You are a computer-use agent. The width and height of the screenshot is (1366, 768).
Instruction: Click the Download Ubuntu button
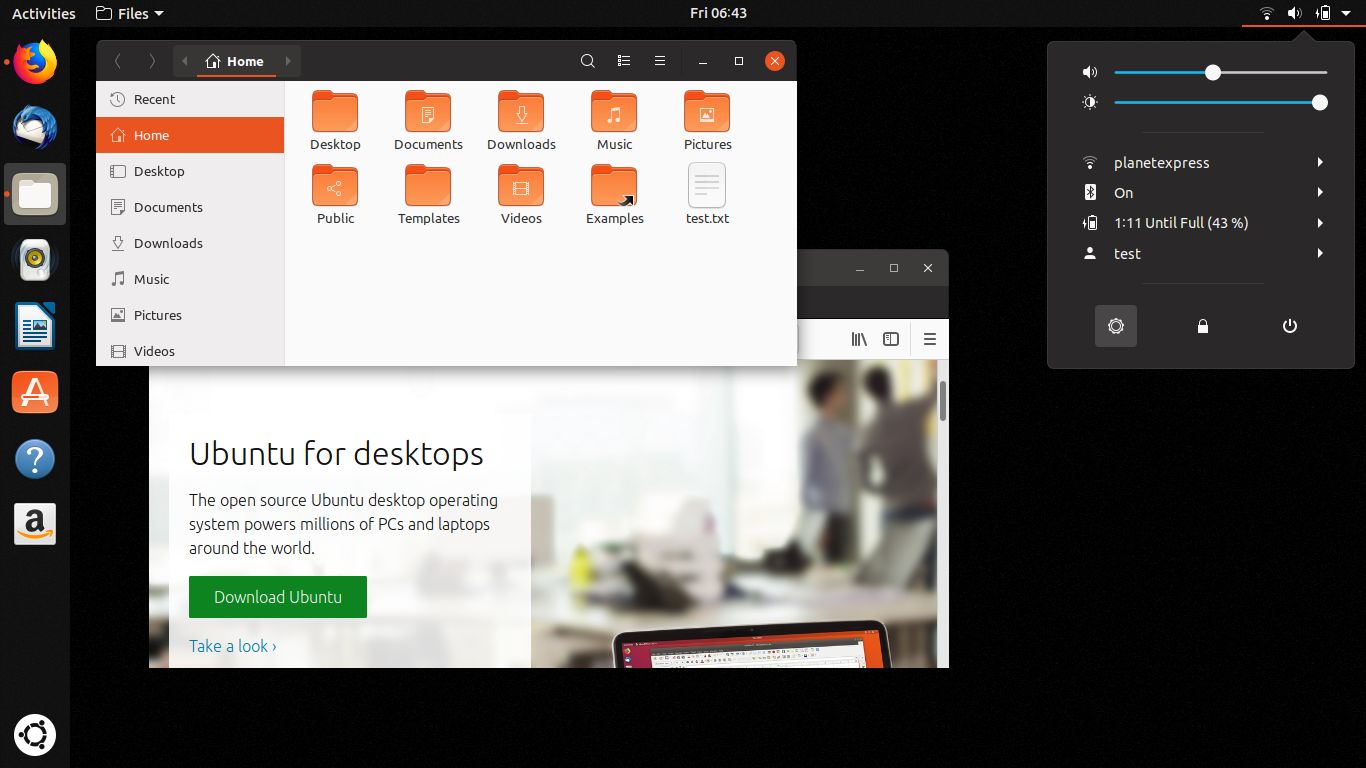277,596
